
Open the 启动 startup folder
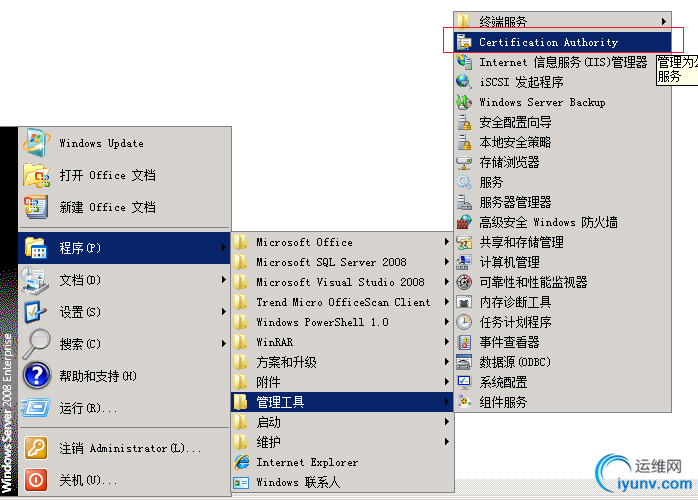pyautogui.click(x=342, y=422)
